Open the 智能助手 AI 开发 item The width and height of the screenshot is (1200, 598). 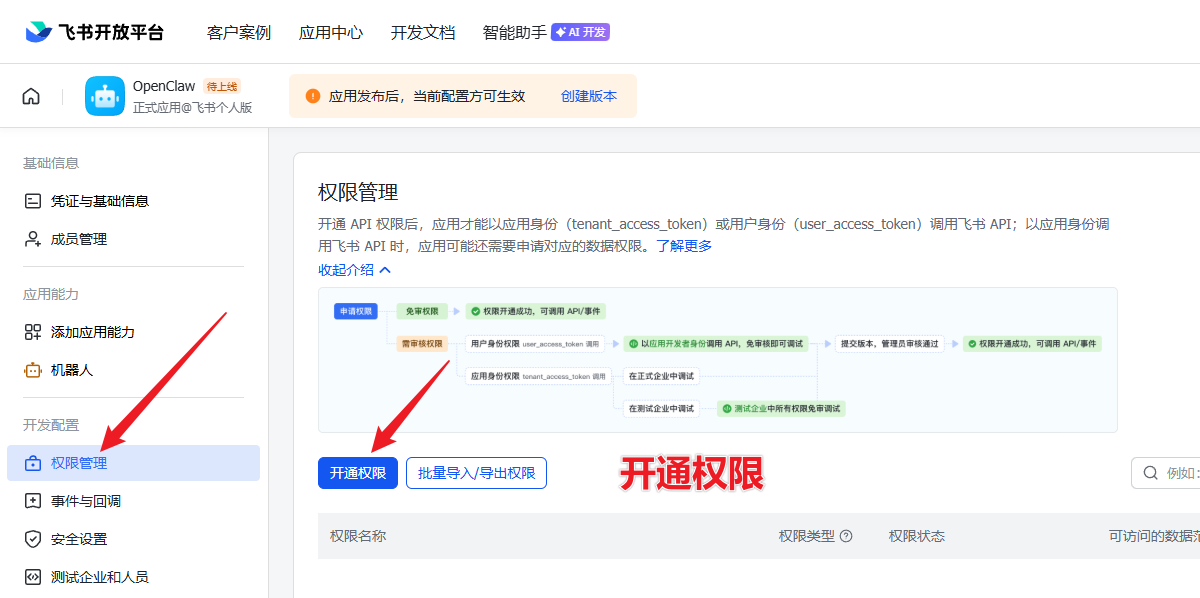[545, 32]
